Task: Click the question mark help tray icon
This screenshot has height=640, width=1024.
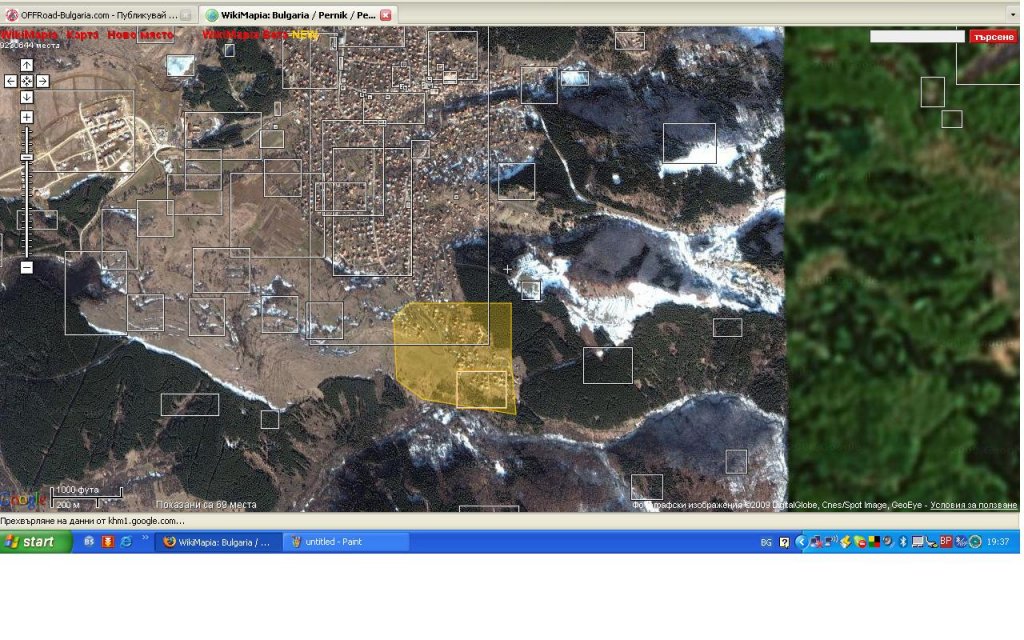Action: 784,542
